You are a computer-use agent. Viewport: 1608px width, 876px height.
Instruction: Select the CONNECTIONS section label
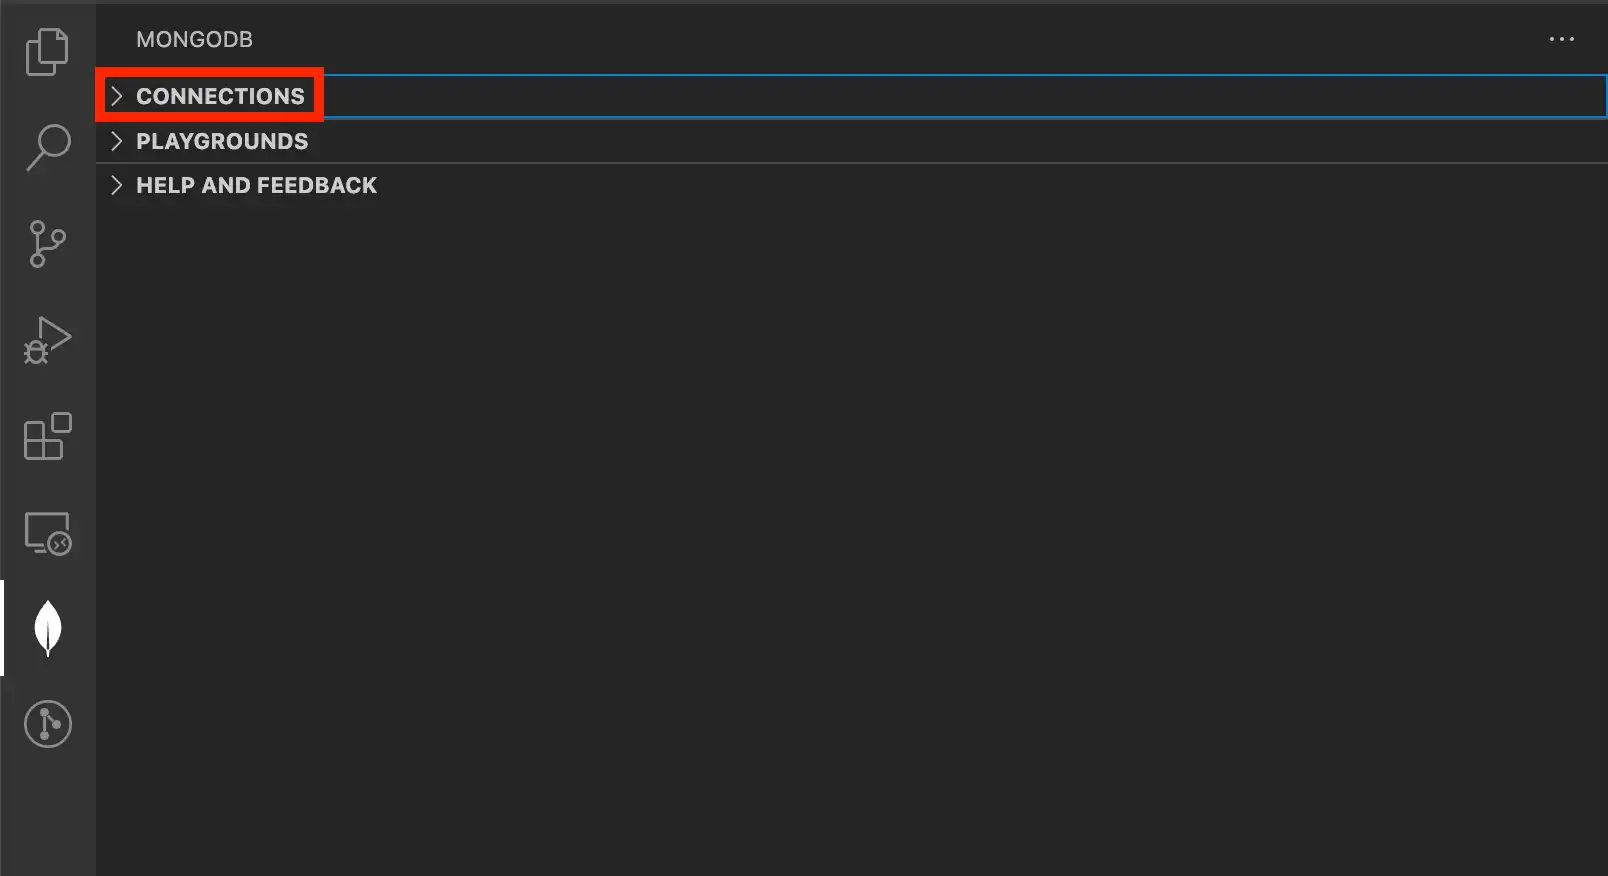click(220, 96)
